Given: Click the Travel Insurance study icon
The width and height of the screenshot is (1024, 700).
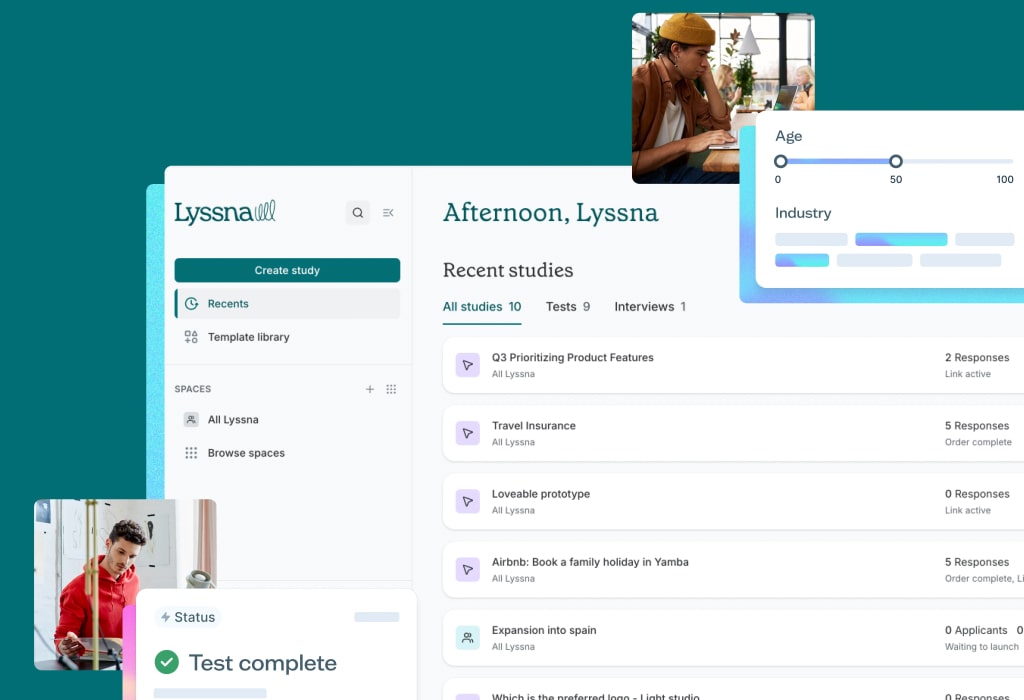Looking at the screenshot, I should click(x=468, y=433).
